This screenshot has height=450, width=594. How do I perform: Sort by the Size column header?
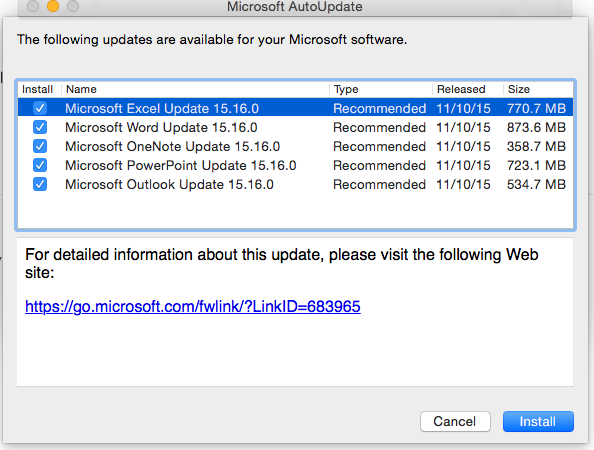click(x=538, y=89)
